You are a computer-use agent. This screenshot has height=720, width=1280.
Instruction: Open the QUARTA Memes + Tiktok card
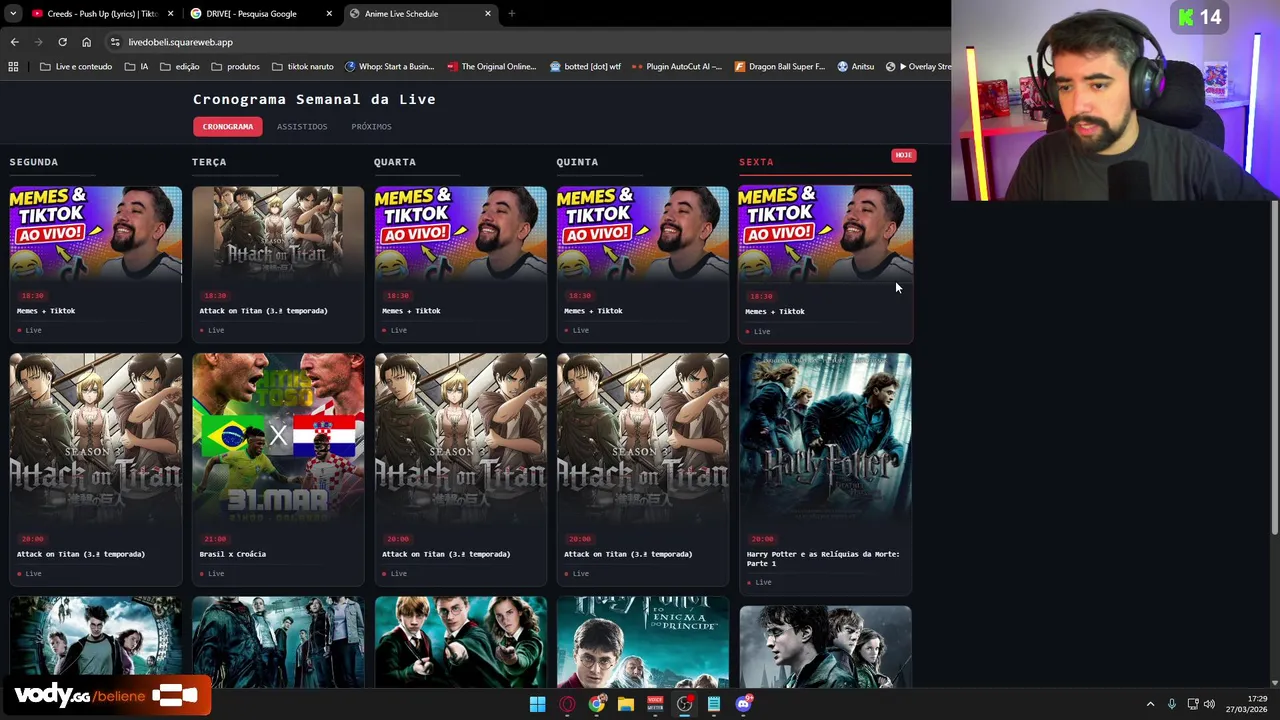pyautogui.click(x=461, y=263)
